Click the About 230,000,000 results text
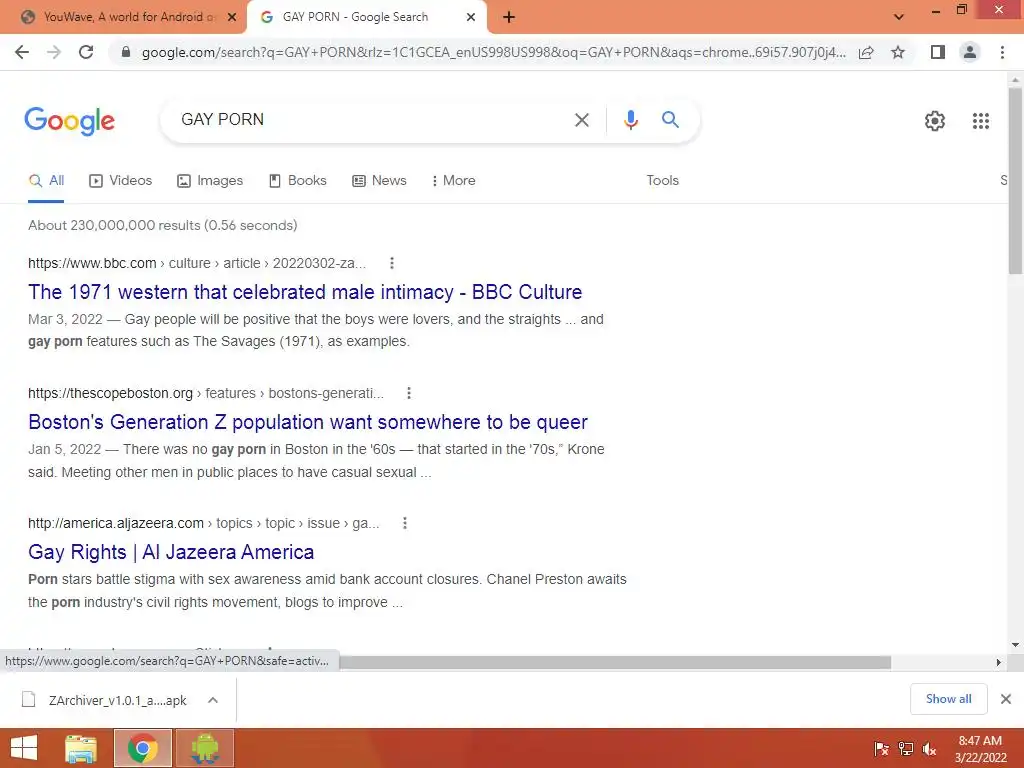 pos(163,225)
